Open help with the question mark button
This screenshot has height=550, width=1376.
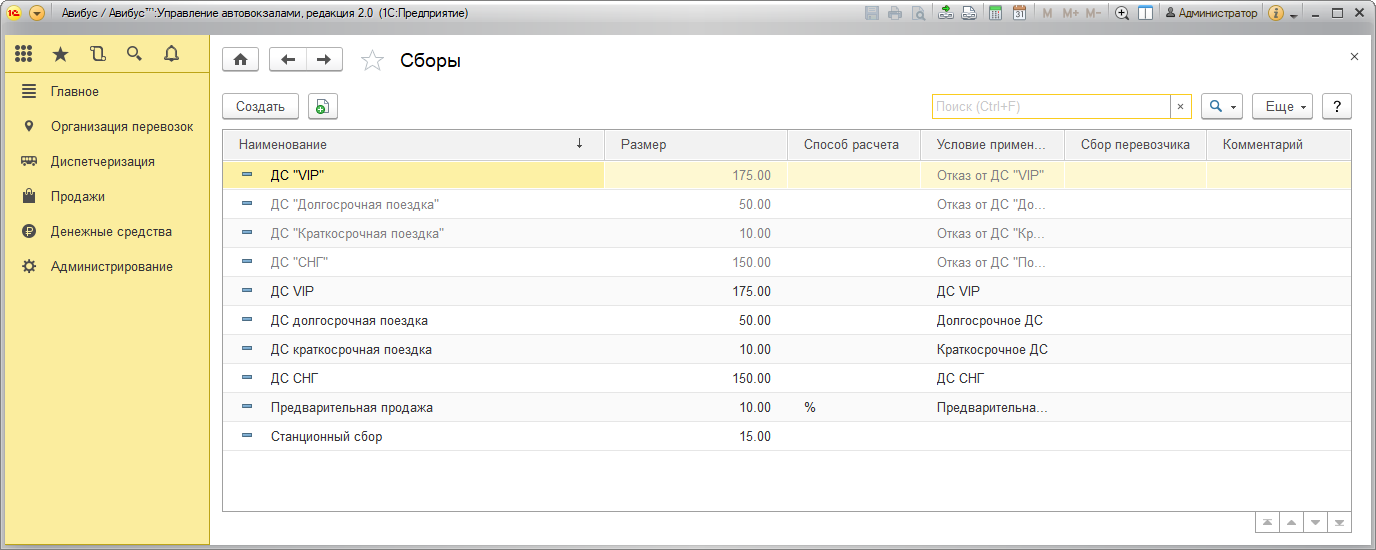[1337, 106]
